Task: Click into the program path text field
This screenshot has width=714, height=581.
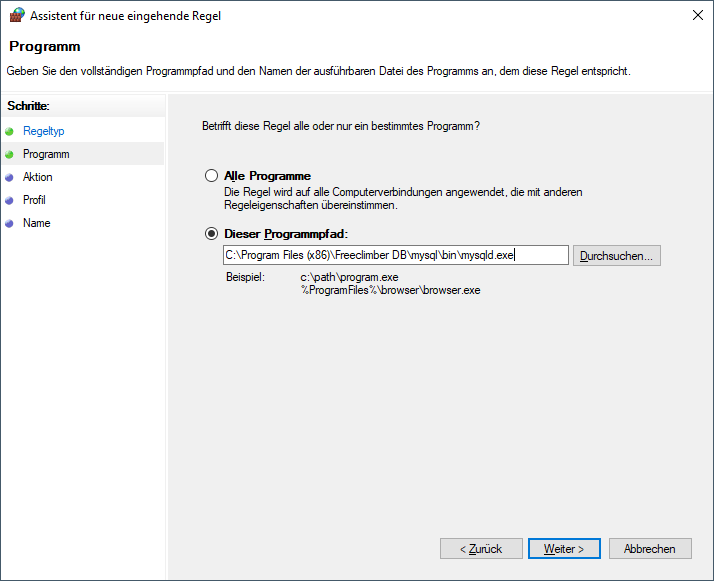Action: point(395,255)
